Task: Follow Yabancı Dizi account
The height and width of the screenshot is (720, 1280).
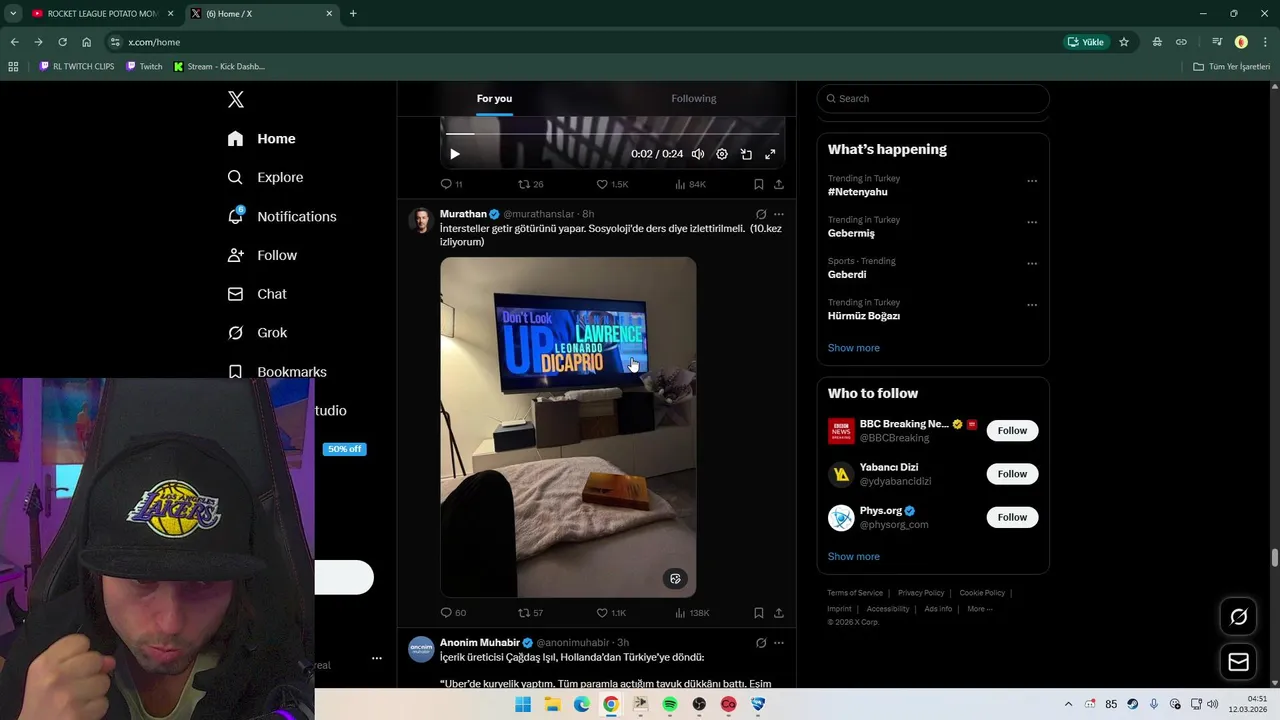Action: [x=1012, y=474]
